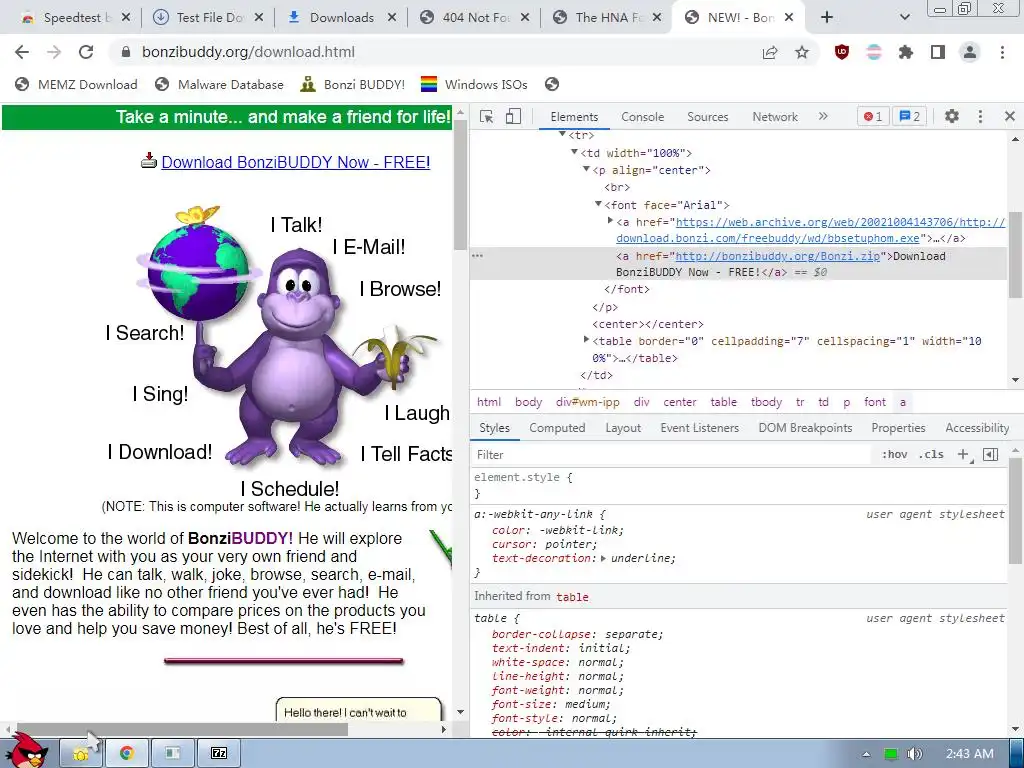1024x768 pixels.
Task: Open the Bonzi BUDDY! bookmark
Action: pyautogui.click(x=353, y=84)
